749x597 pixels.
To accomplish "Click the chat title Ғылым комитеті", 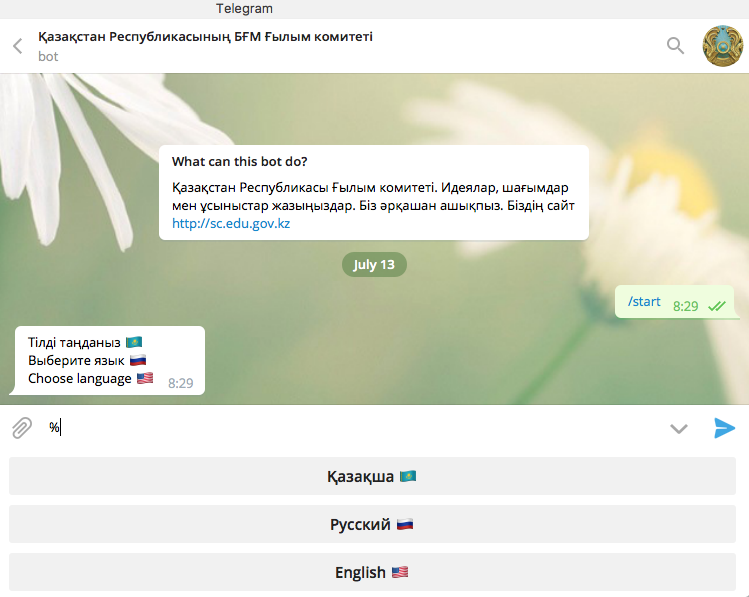I will coord(205,37).
